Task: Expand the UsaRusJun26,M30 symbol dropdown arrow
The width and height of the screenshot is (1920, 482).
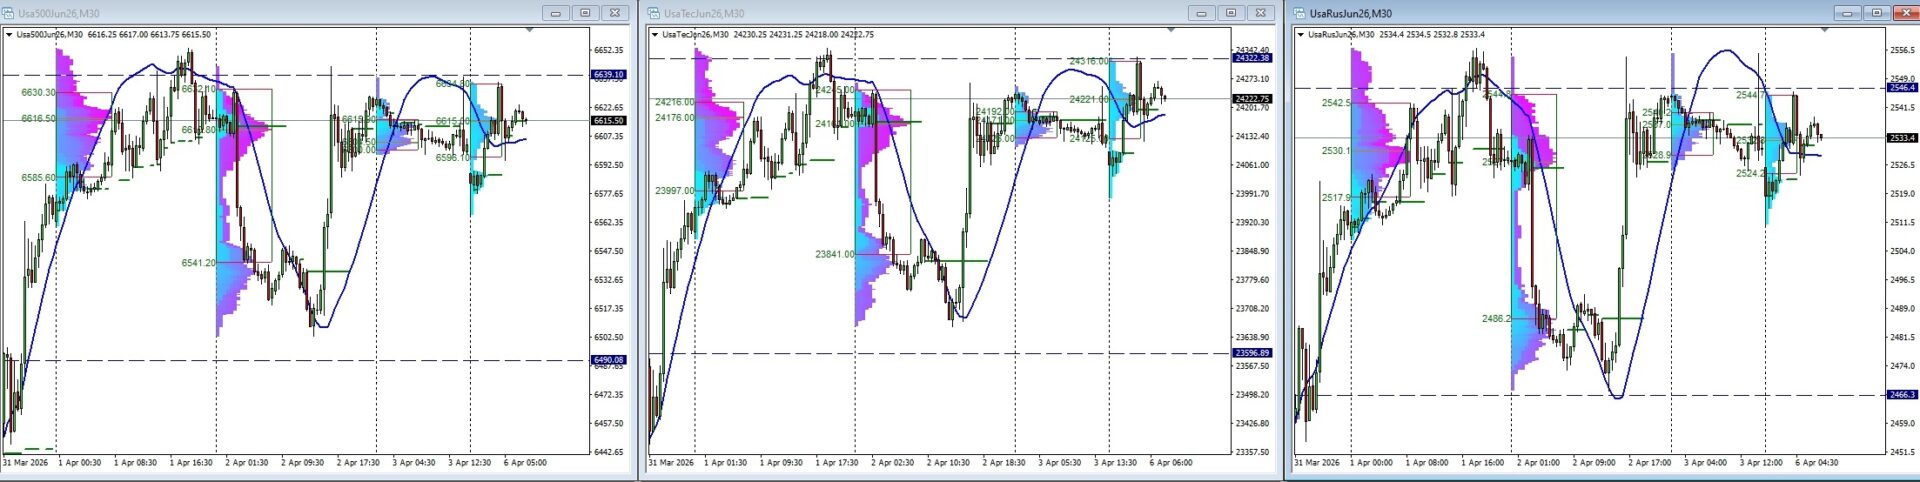Action: tap(1301, 34)
